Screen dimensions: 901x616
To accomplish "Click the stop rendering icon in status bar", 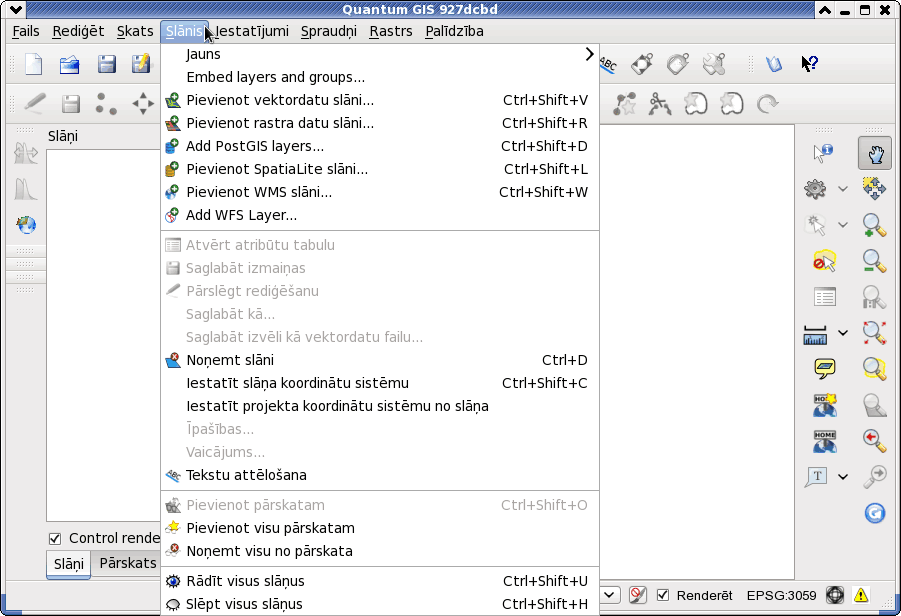I will coord(637,595).
